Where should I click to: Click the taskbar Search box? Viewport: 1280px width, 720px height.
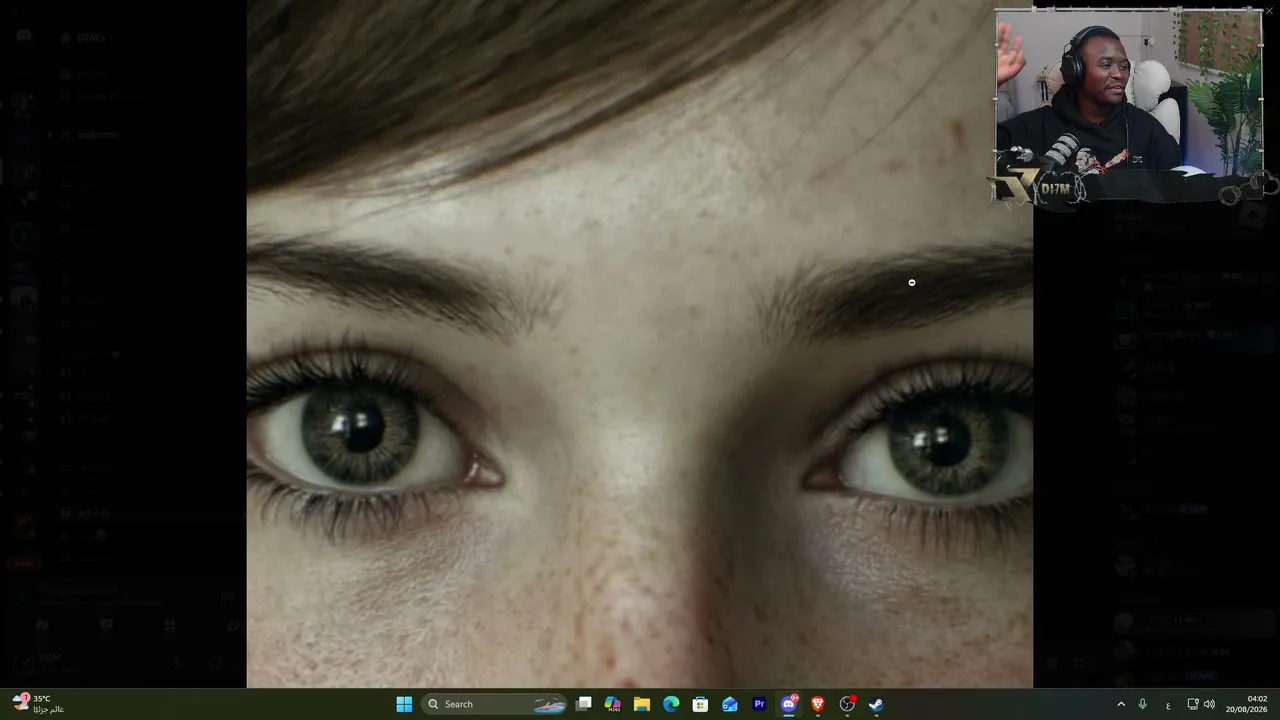pos(496,704)
